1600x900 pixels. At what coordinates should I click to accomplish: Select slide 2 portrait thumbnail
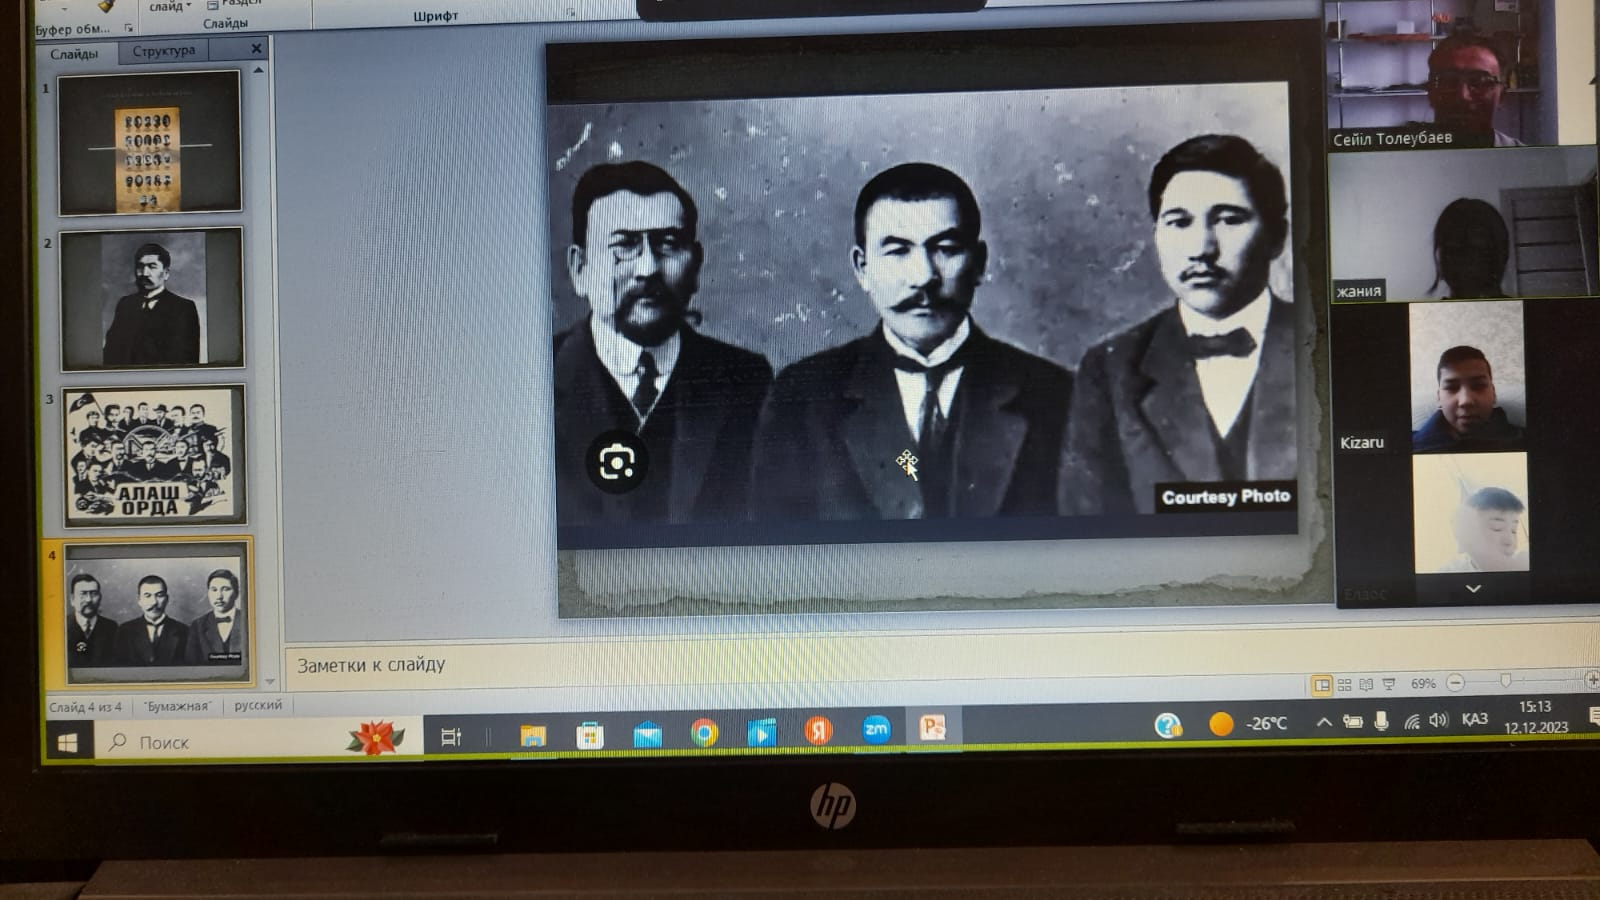click(x=152, y=299)
